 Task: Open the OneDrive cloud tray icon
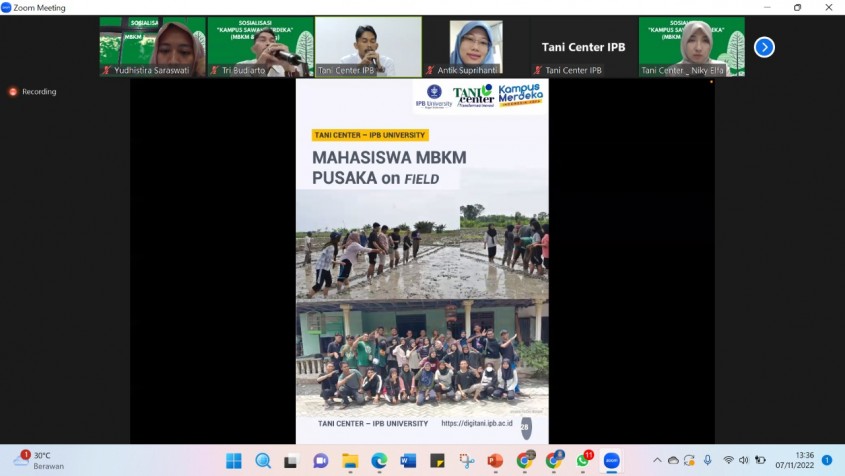pyautogui.click(x=673, y=460)
